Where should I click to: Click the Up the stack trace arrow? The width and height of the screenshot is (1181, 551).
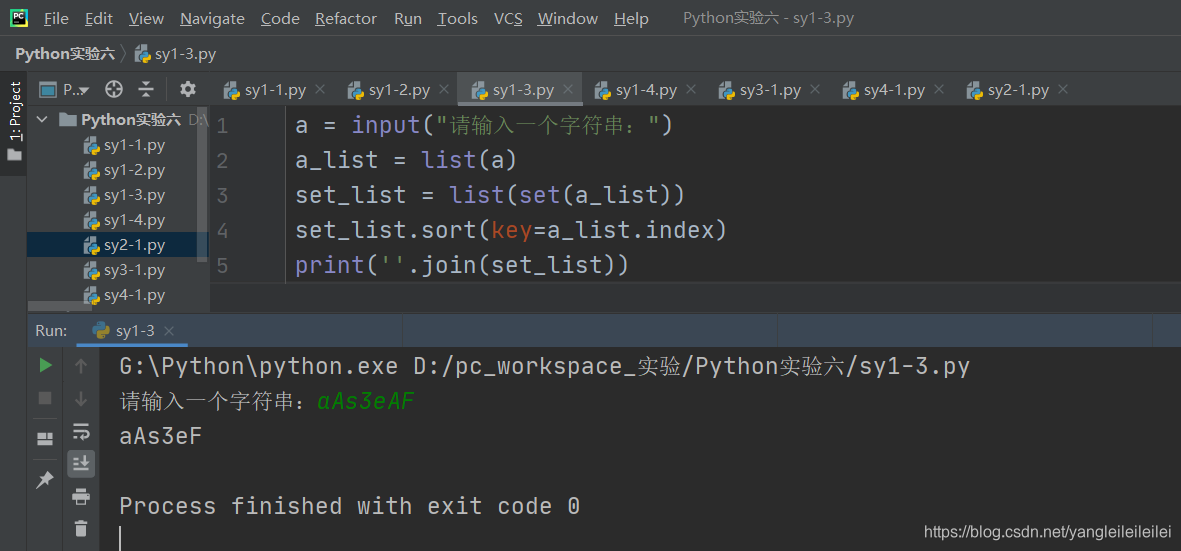click(81, 366)
